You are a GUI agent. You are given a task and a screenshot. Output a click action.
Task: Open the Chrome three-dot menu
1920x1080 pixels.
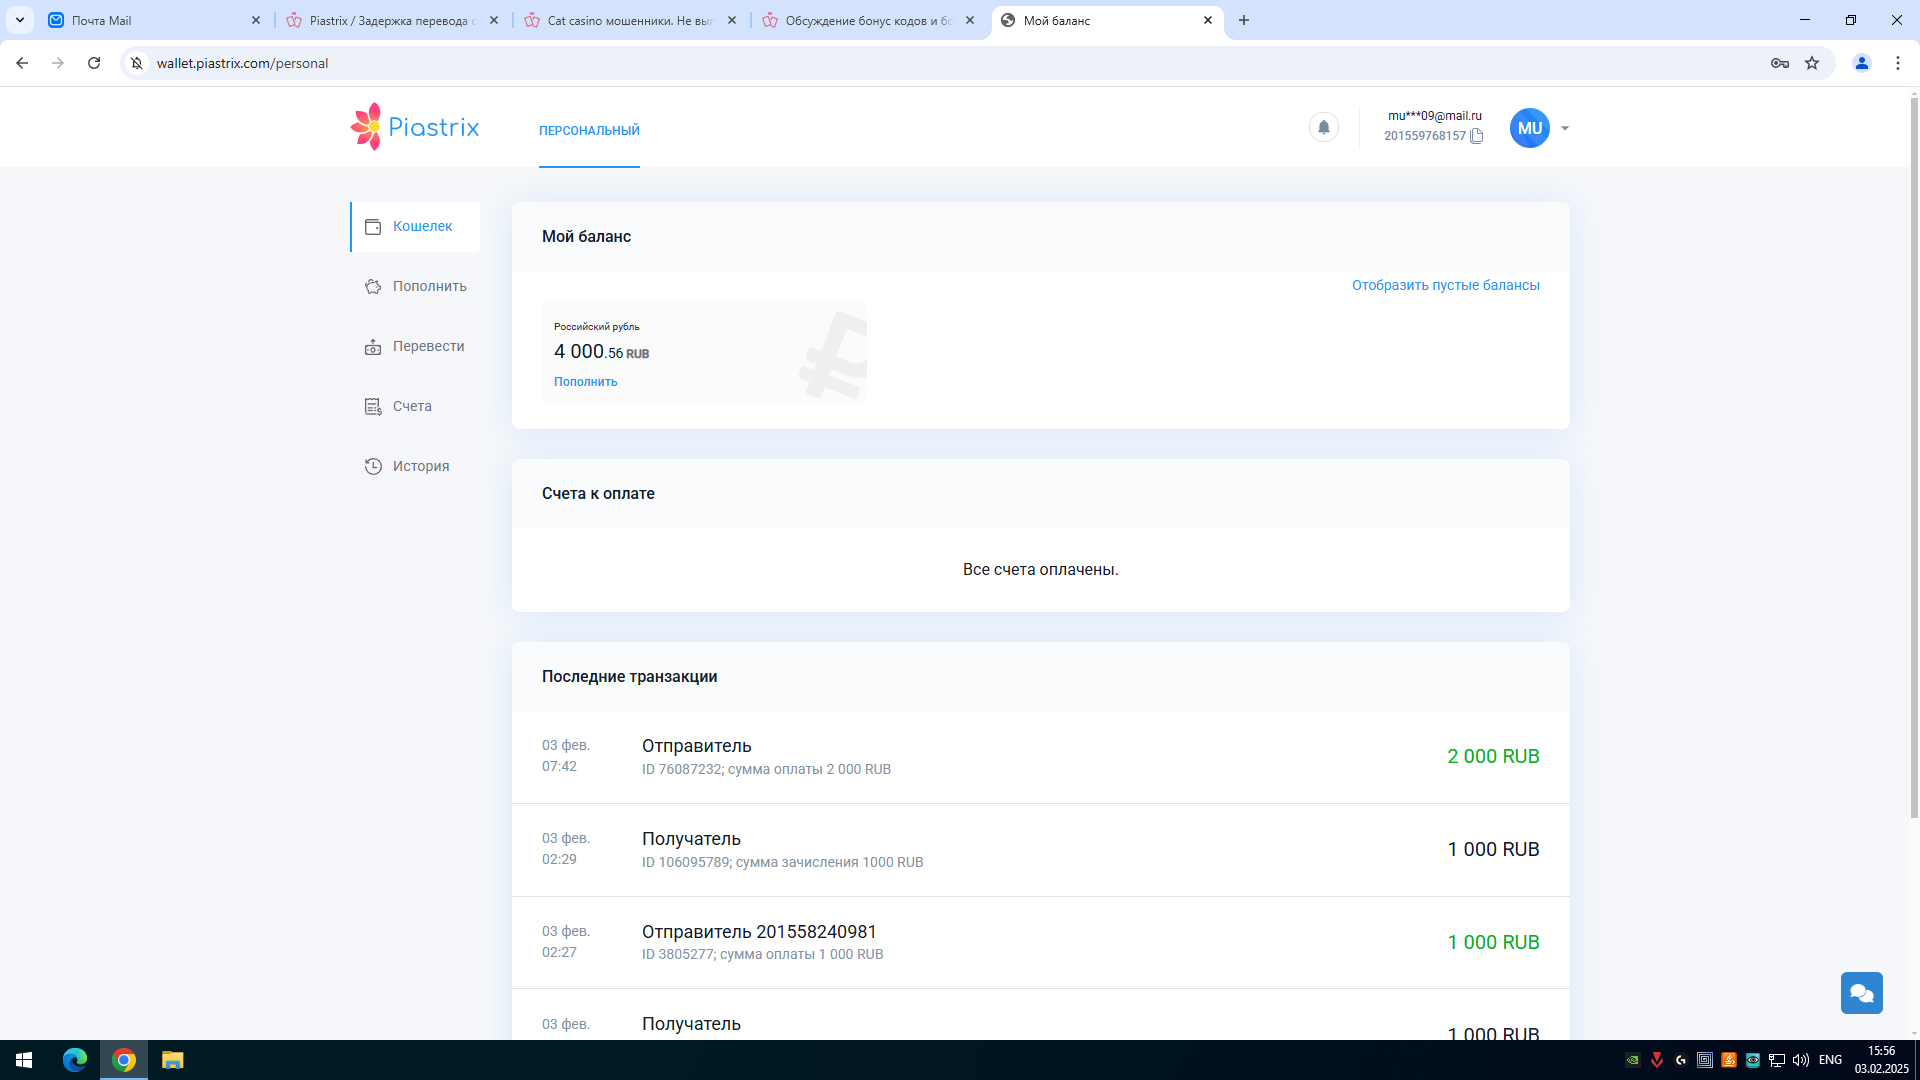click(1897, 63)
